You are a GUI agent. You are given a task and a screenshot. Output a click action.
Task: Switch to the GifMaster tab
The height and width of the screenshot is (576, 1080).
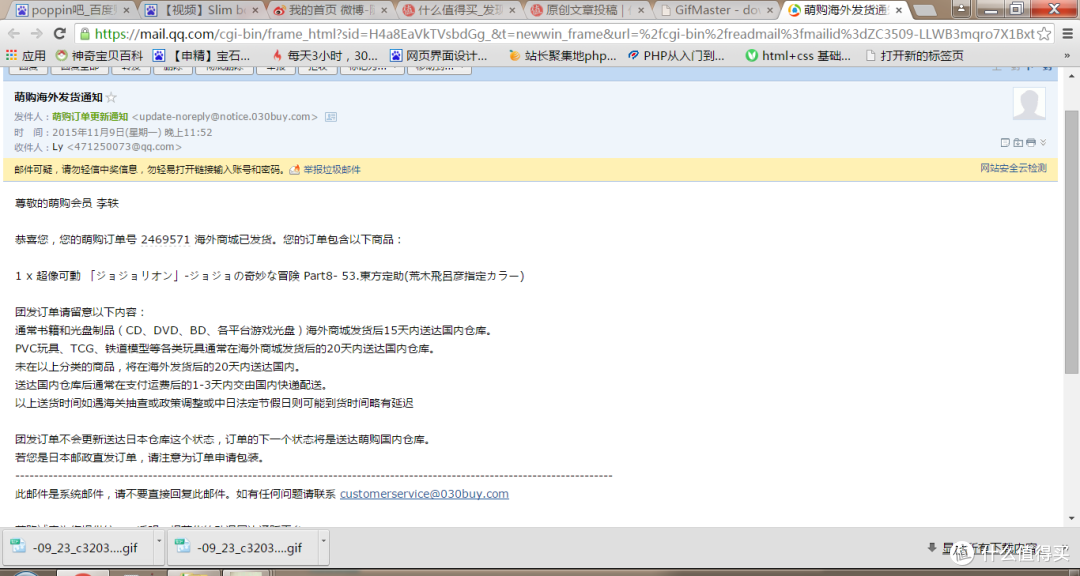[x=718, y=10]
